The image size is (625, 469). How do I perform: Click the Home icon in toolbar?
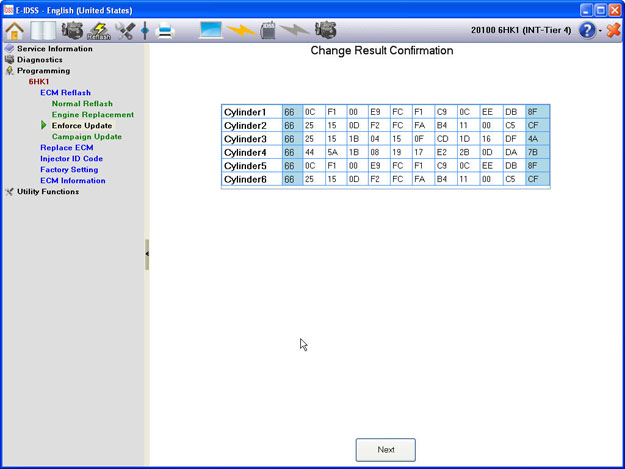(x=14, y=31)
